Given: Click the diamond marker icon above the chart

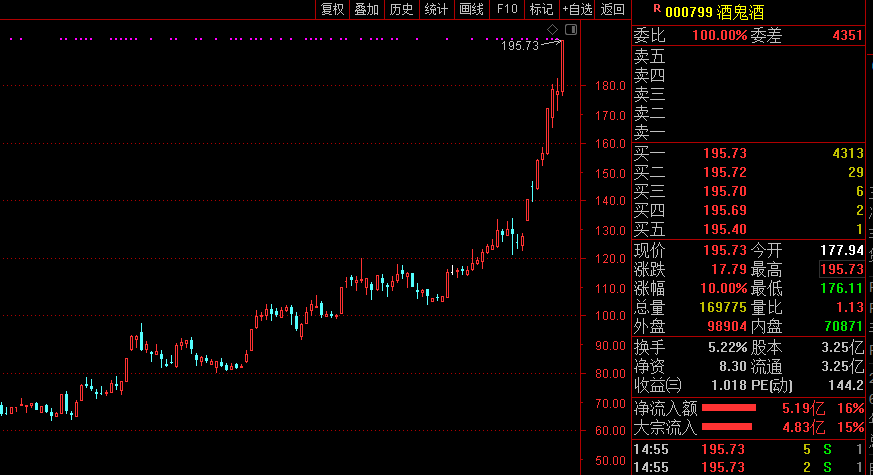Looking at the screenshot, I should click(552, 31).
